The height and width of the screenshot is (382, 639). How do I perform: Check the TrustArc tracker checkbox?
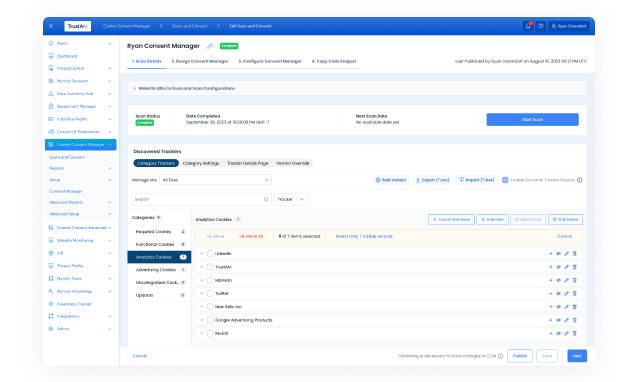210,267
